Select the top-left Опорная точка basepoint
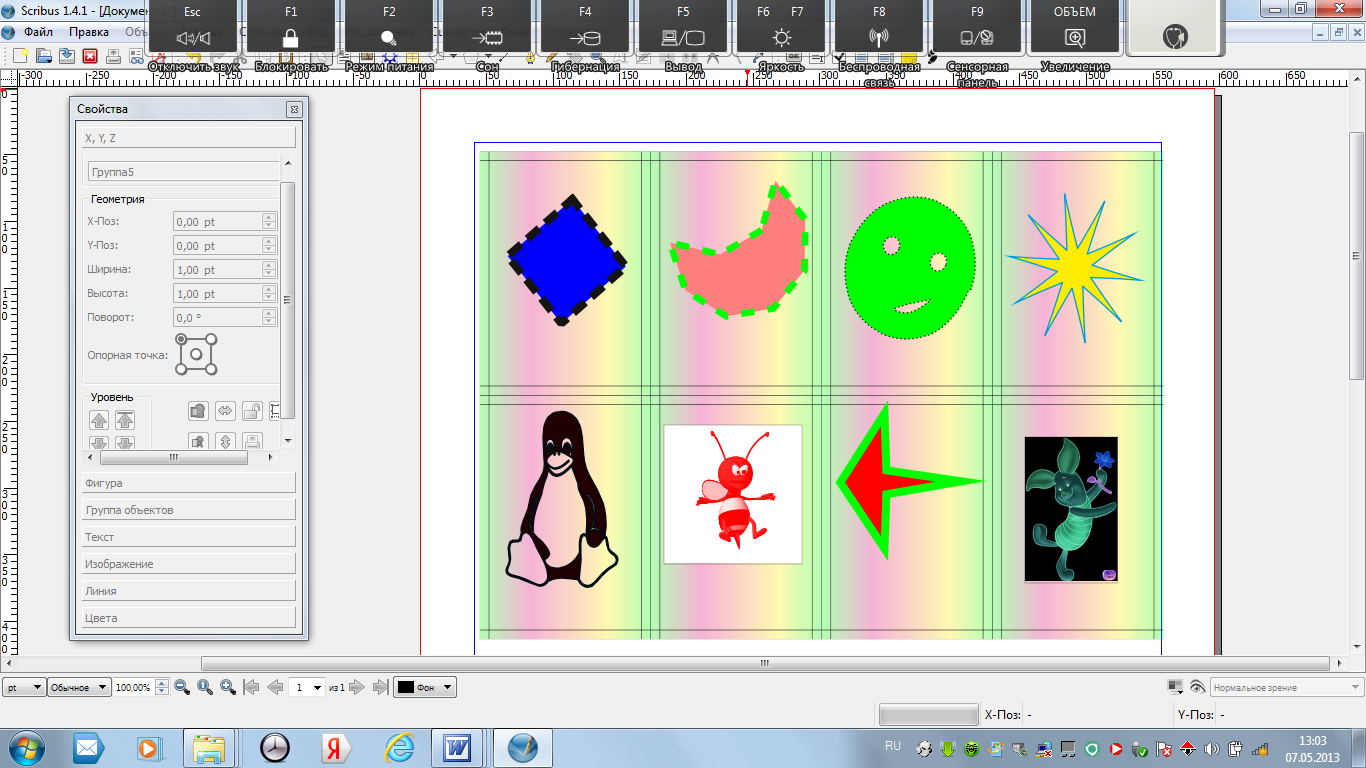 point(182,340)
